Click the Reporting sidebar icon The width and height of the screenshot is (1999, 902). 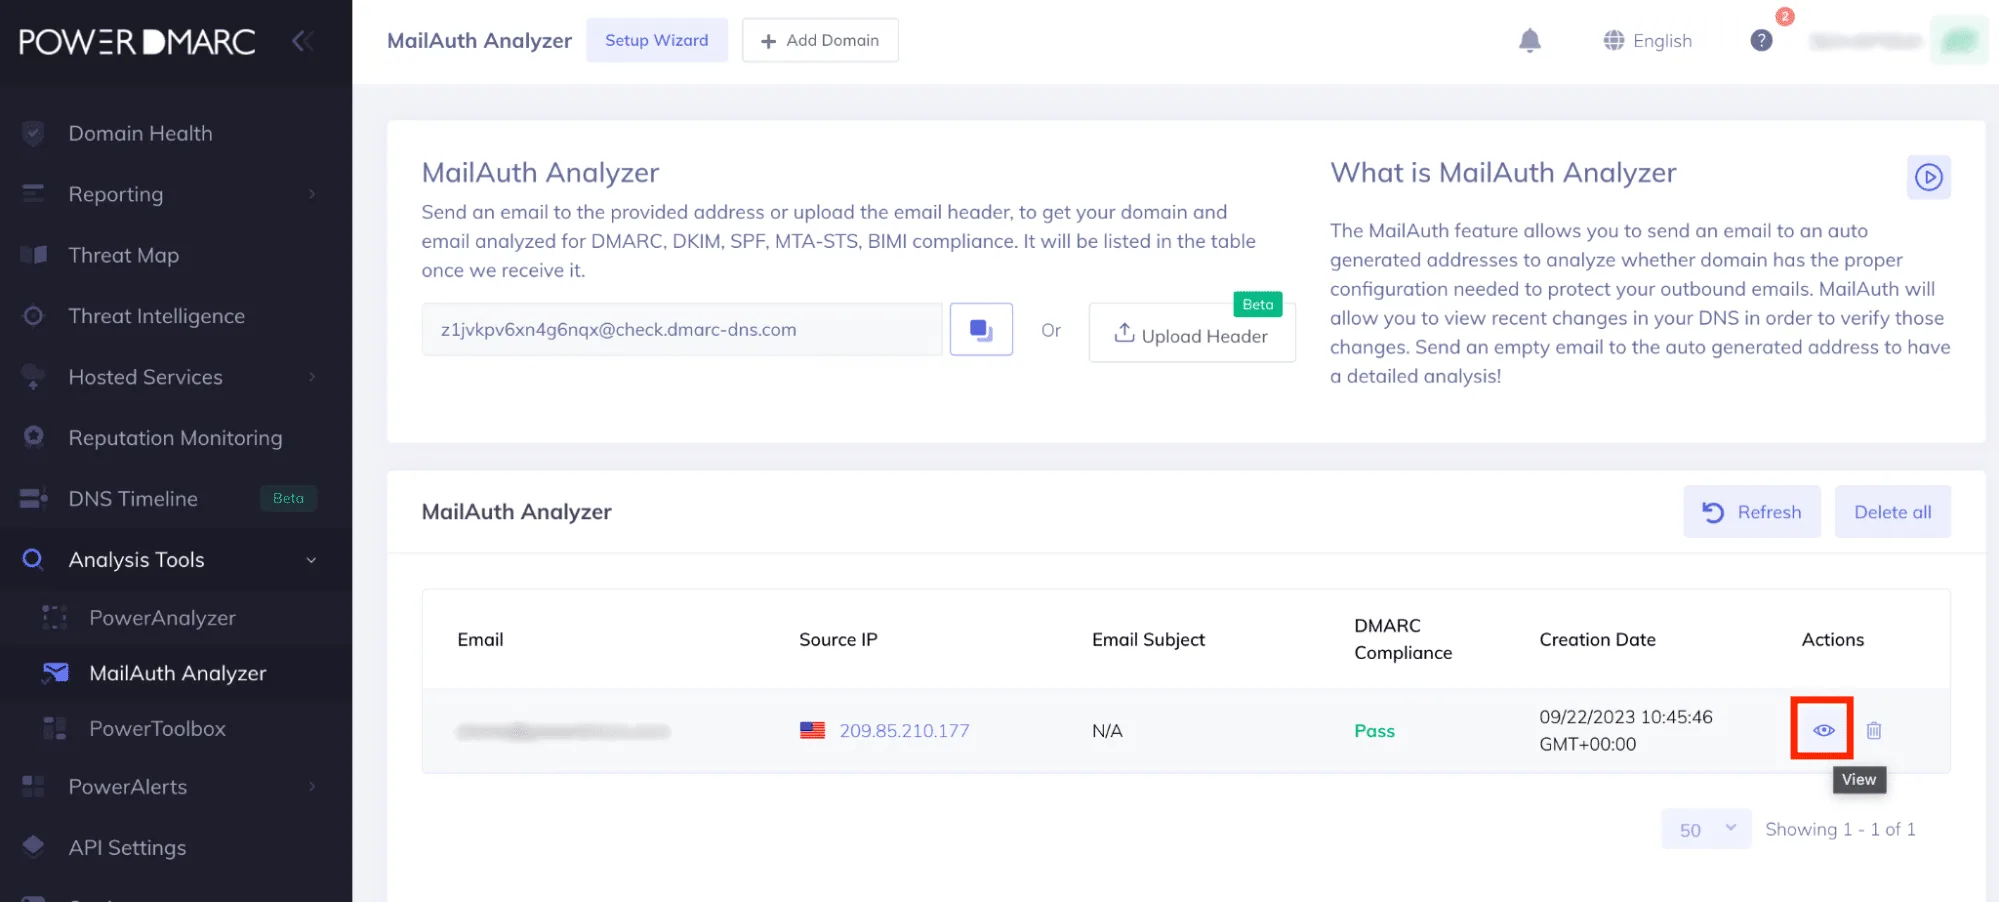pos(33,193)
